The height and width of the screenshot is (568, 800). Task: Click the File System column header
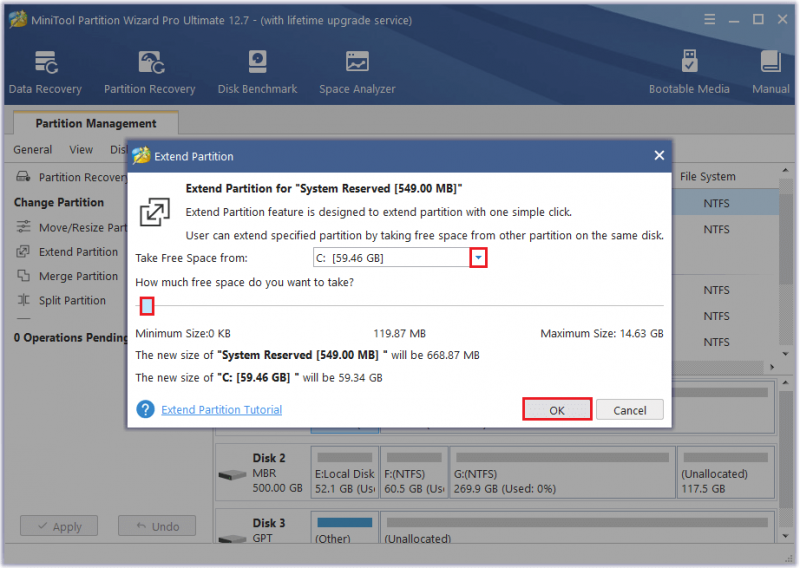click(x=708, y=177)
